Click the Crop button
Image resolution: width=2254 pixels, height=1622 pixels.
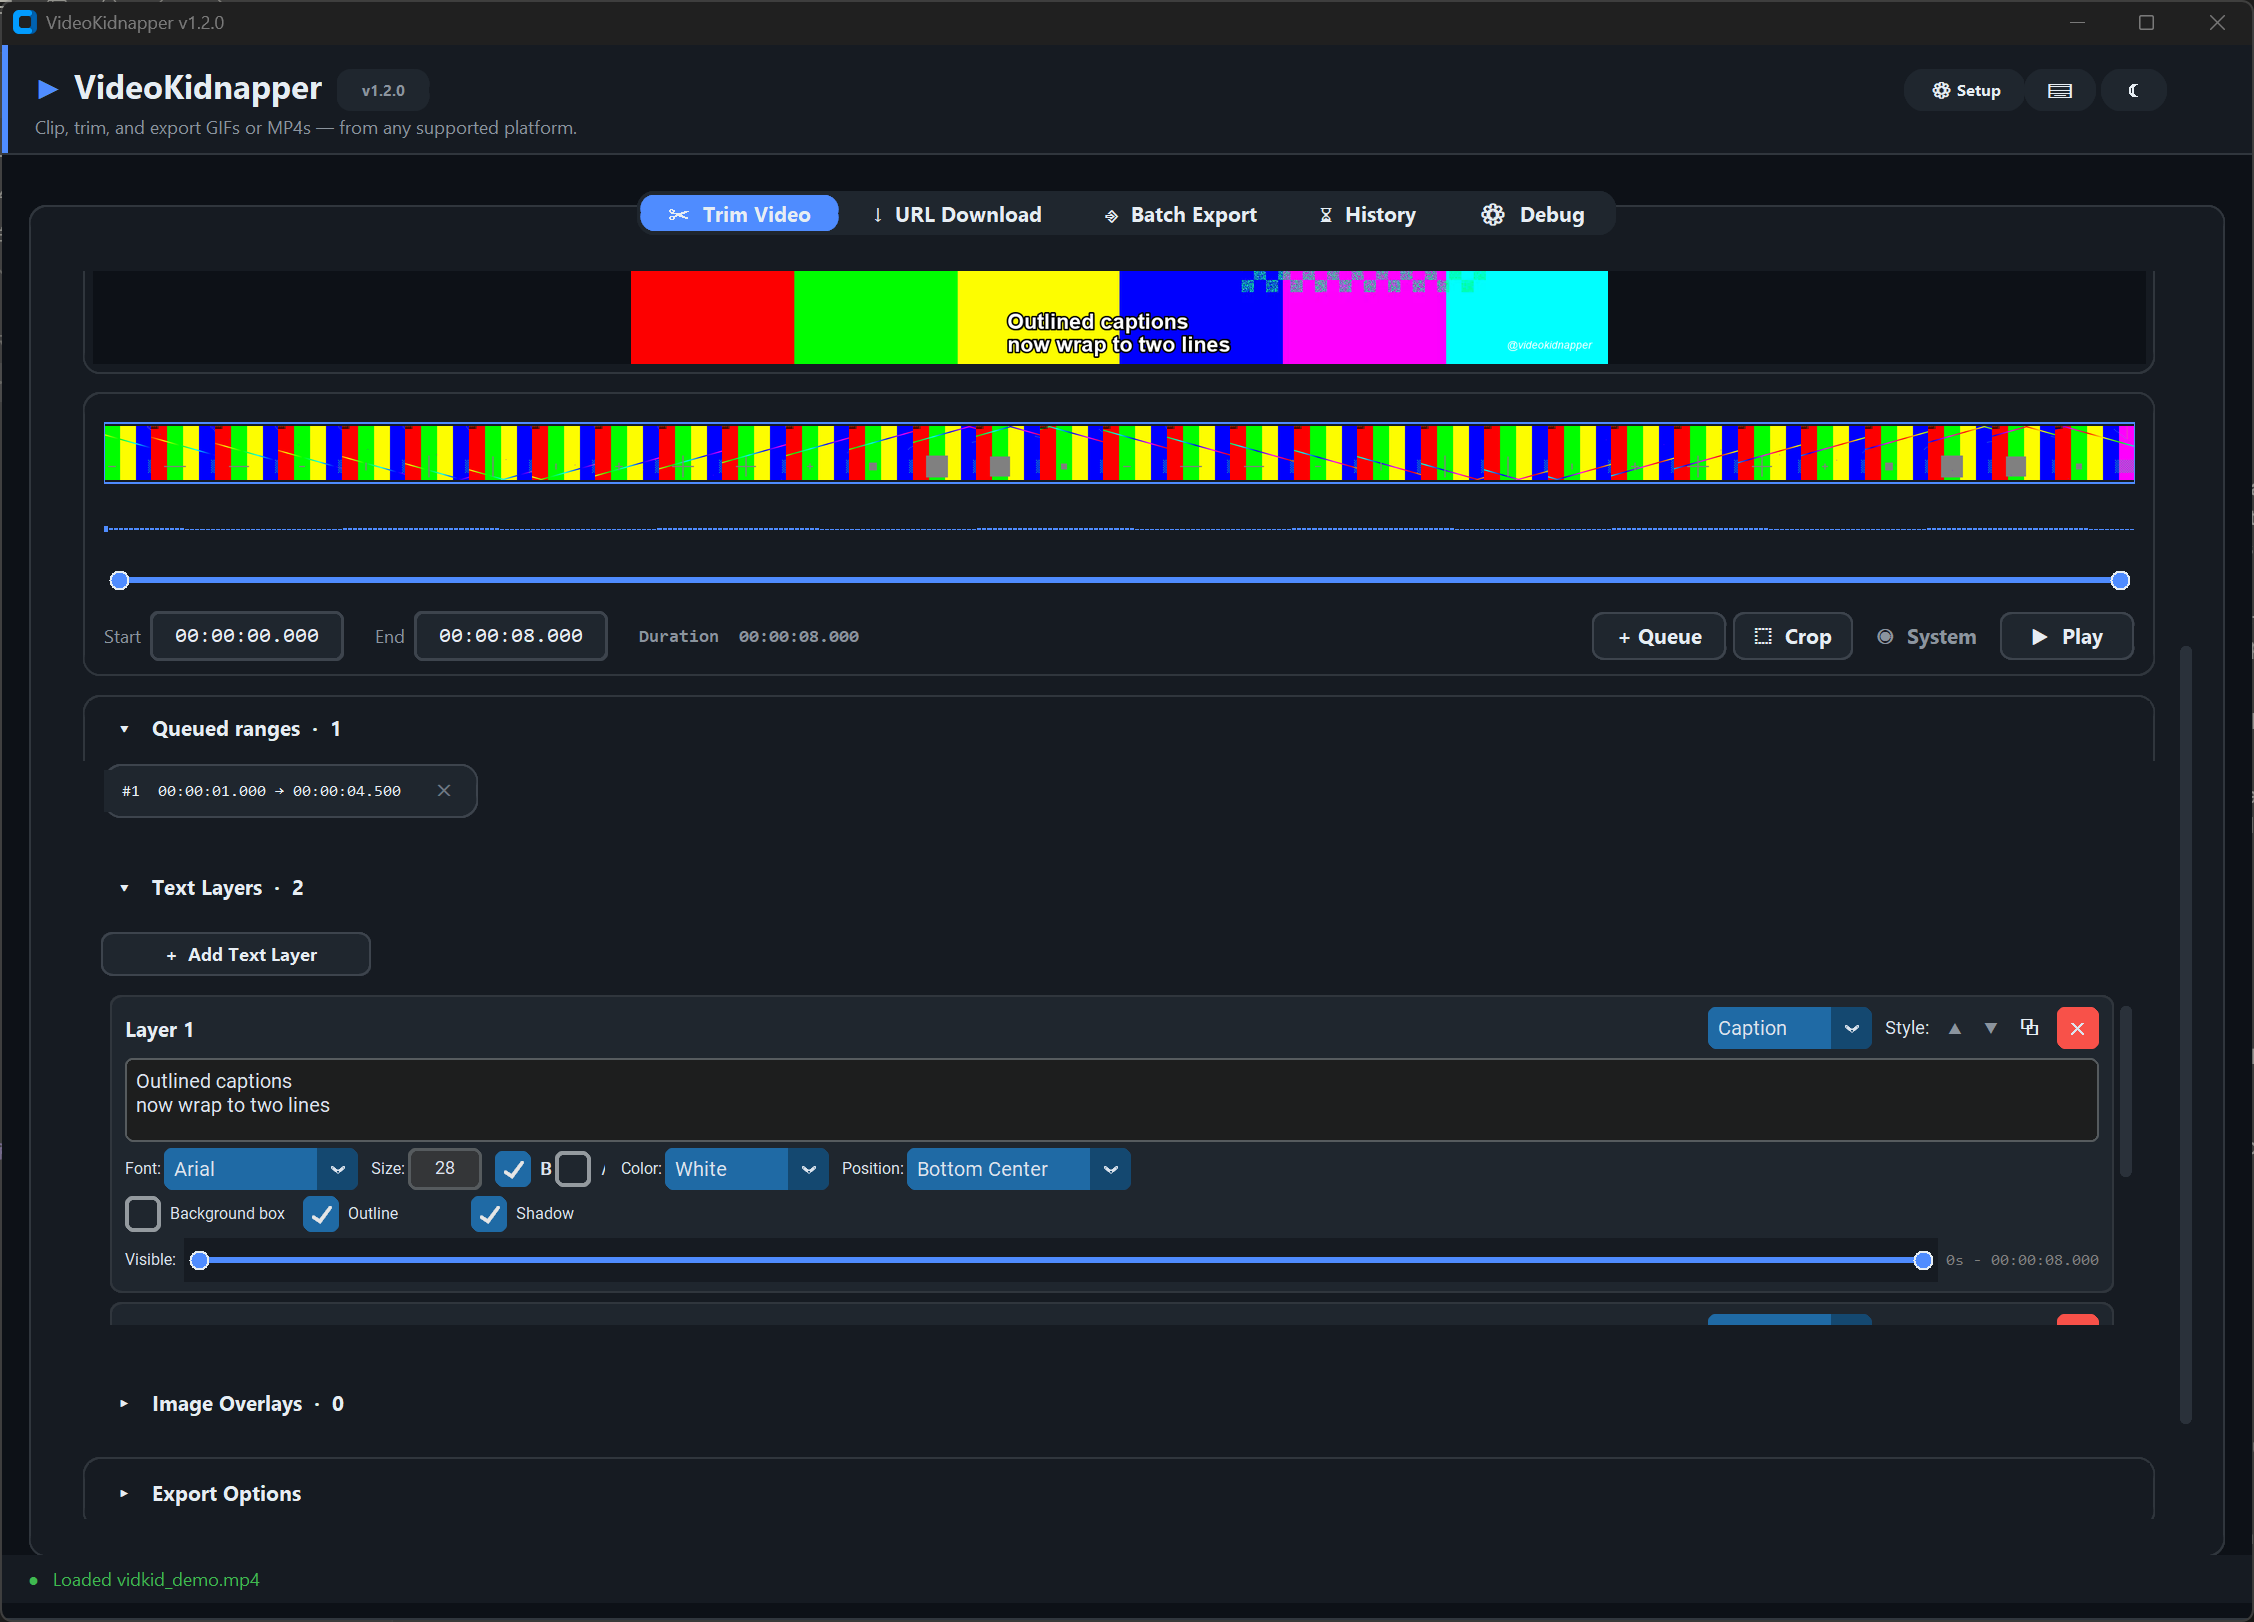pos(1793,637)
